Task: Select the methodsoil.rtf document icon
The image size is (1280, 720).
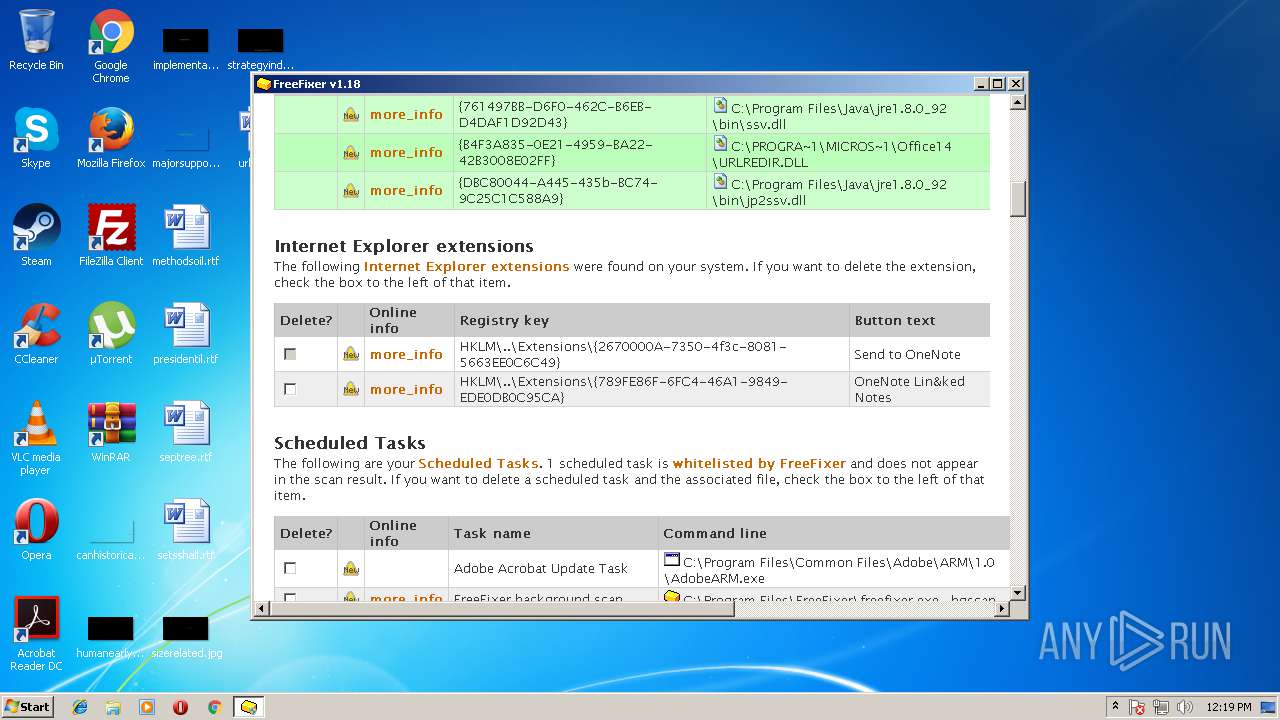Action: (186, 236)
